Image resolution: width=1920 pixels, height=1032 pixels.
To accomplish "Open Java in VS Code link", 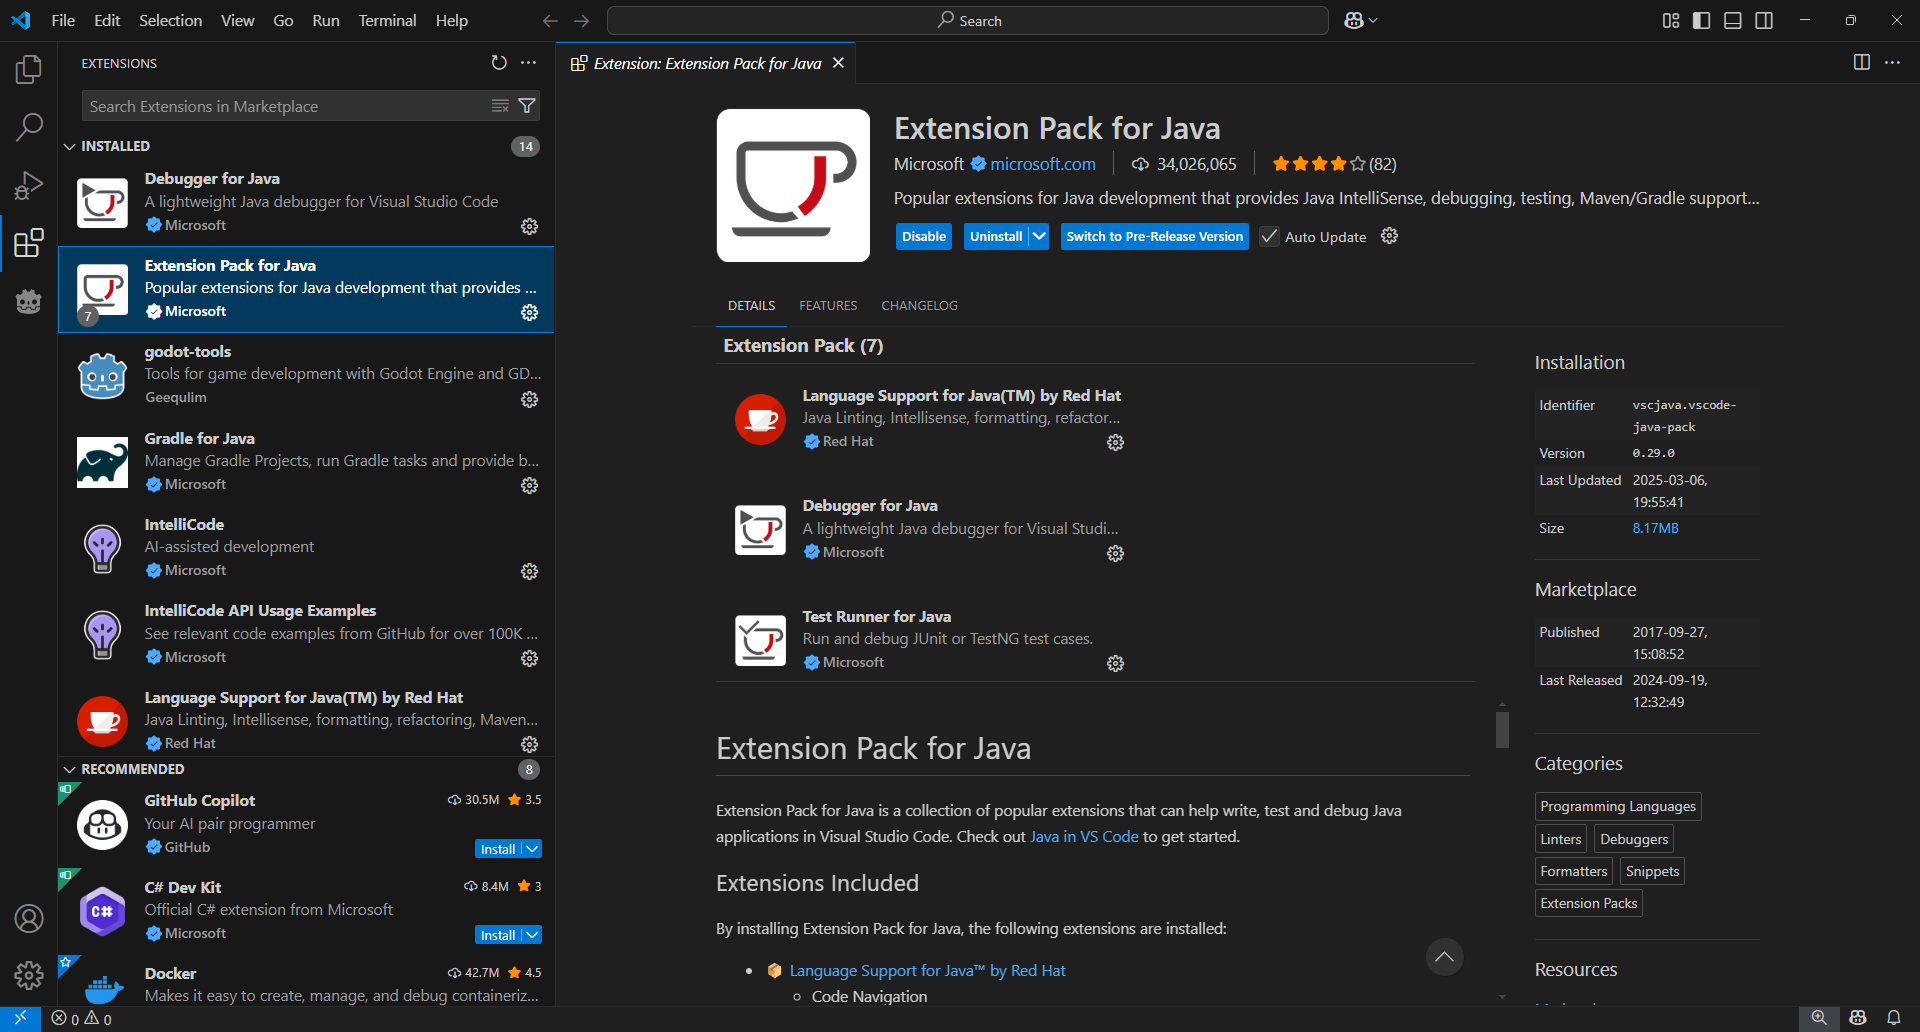I will click(1084, 836).
